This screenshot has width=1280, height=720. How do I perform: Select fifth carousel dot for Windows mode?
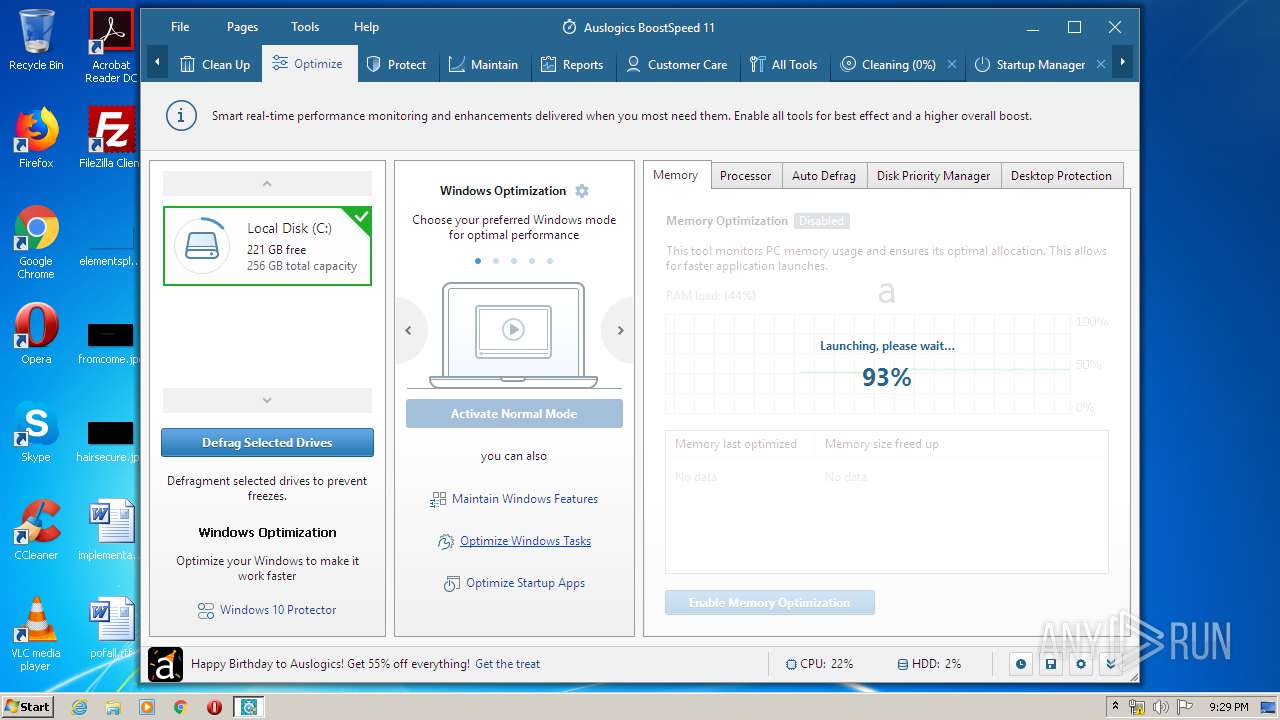(x=550, y=261)
